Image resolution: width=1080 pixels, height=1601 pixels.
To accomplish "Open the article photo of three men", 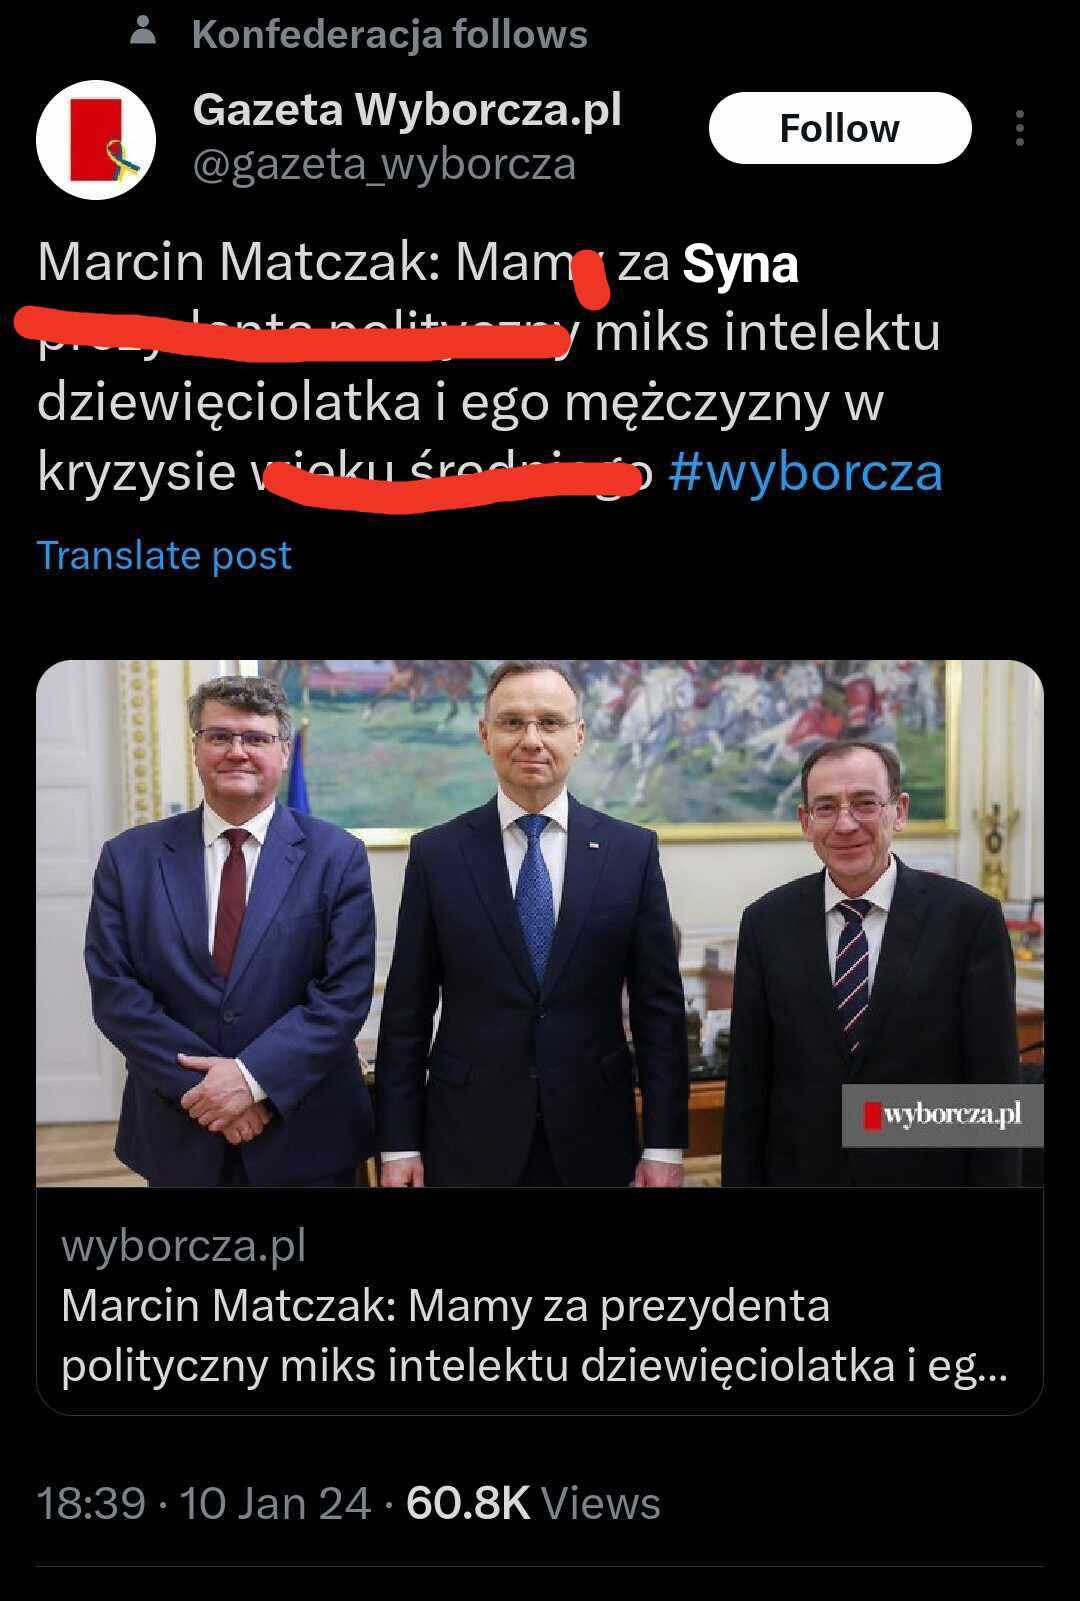I will [540, 923].
